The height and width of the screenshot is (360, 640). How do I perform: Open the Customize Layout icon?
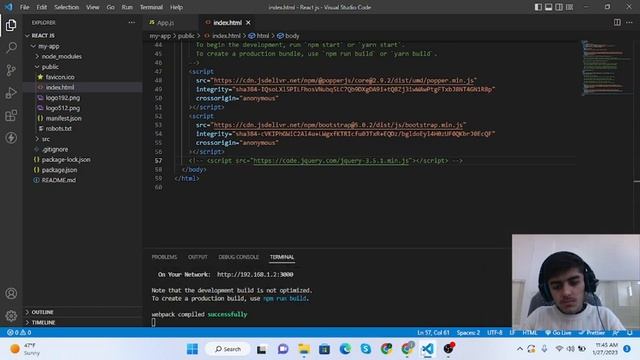(x=569, y=7)
